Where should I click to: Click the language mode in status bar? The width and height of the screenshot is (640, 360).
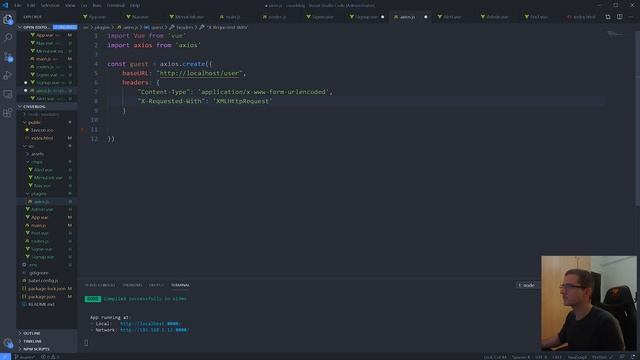click(x=577, y=357)
